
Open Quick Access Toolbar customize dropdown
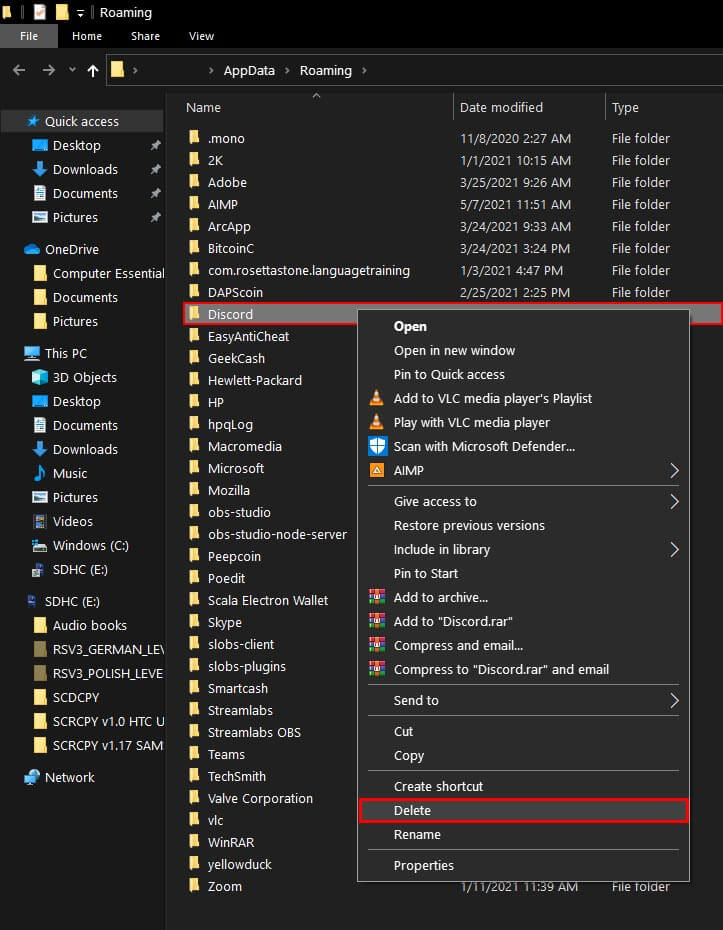coord(80,13)
